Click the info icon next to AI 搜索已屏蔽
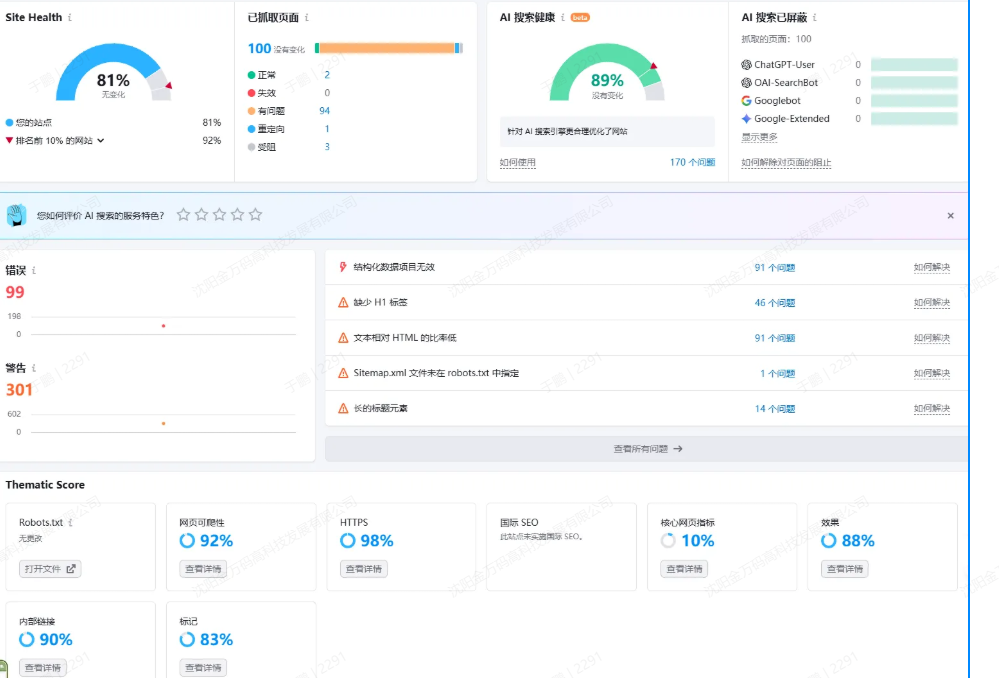Screen dimensions: 999x678 (x=816, y=18)
